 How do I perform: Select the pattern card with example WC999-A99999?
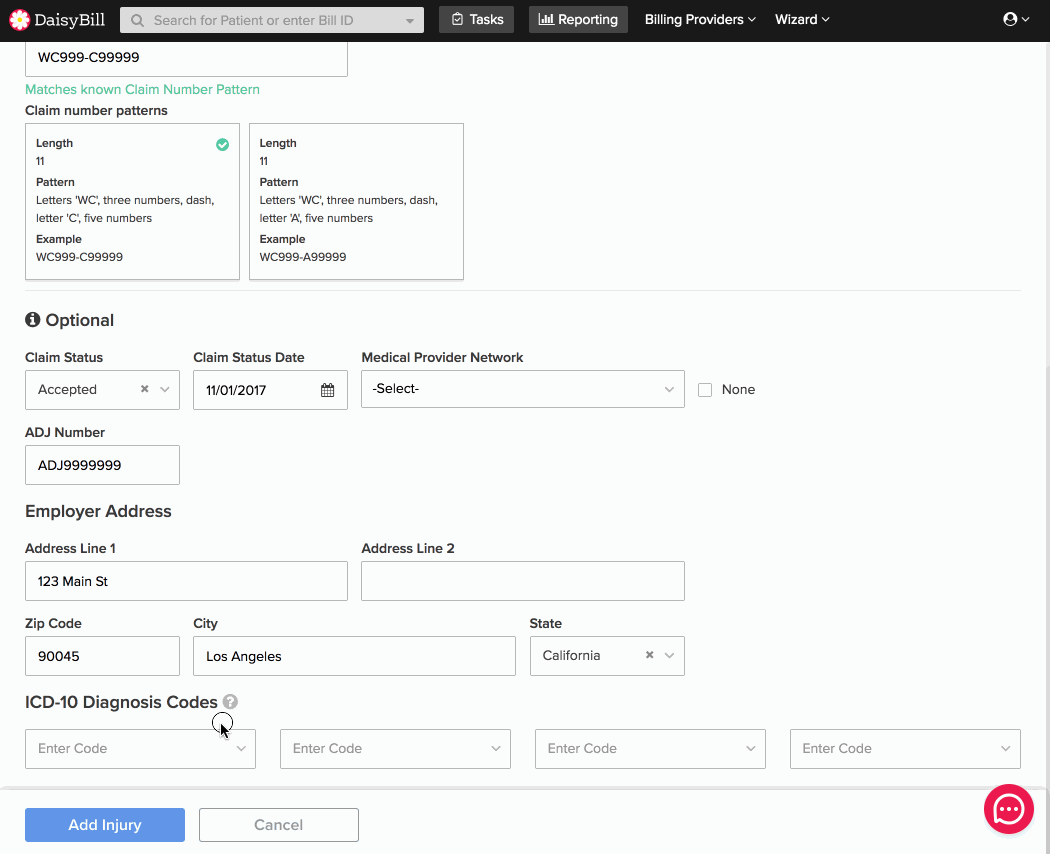point(356,201)
